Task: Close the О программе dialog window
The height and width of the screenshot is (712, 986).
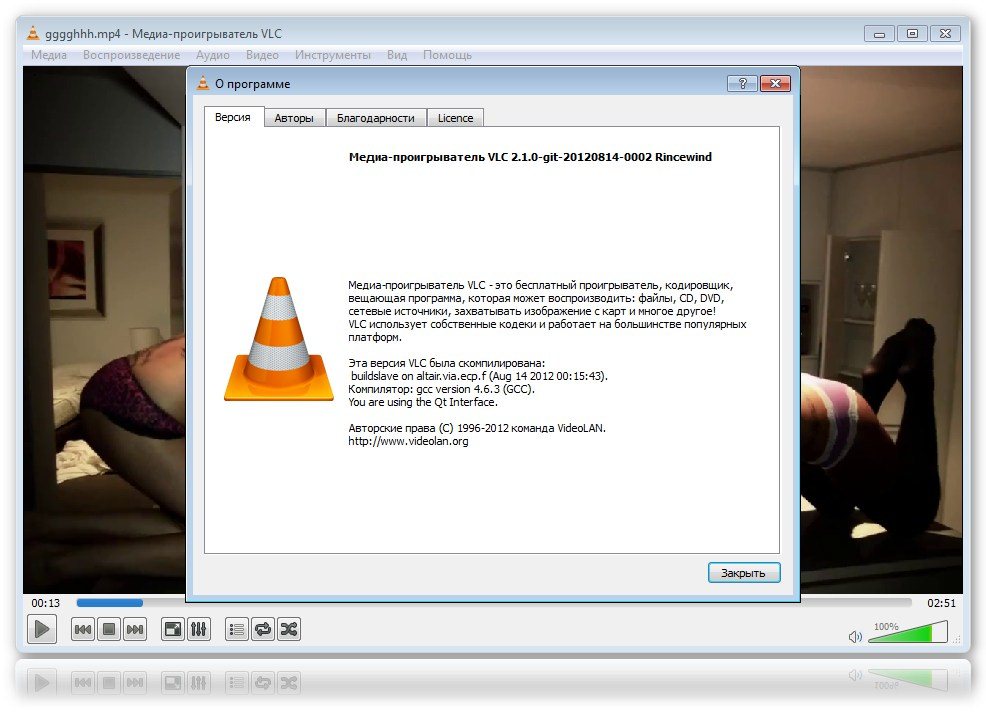Action: (x=775, y=84)
